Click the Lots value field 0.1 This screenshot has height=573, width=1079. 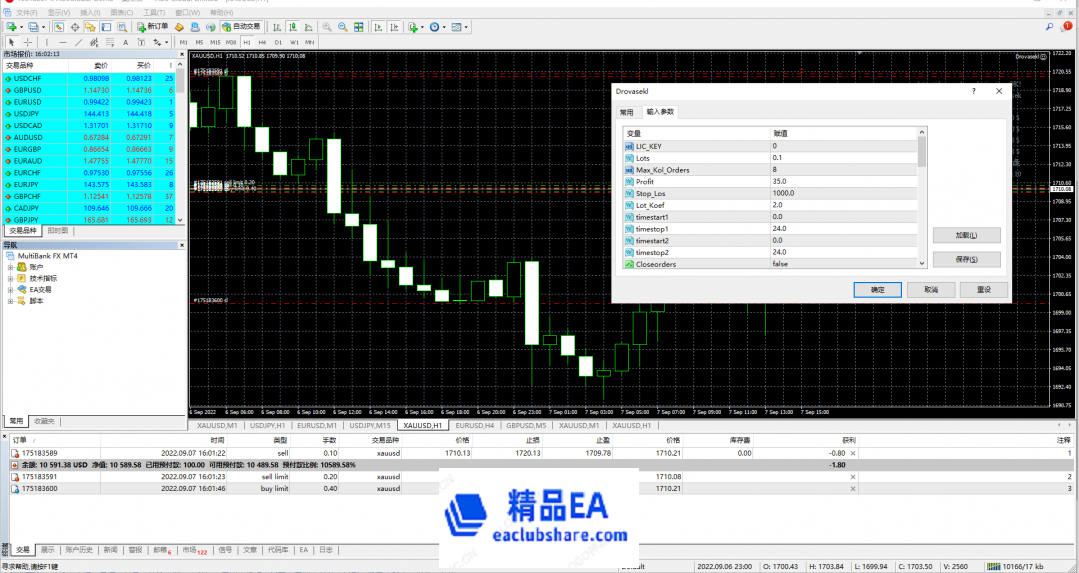(845, 158)
